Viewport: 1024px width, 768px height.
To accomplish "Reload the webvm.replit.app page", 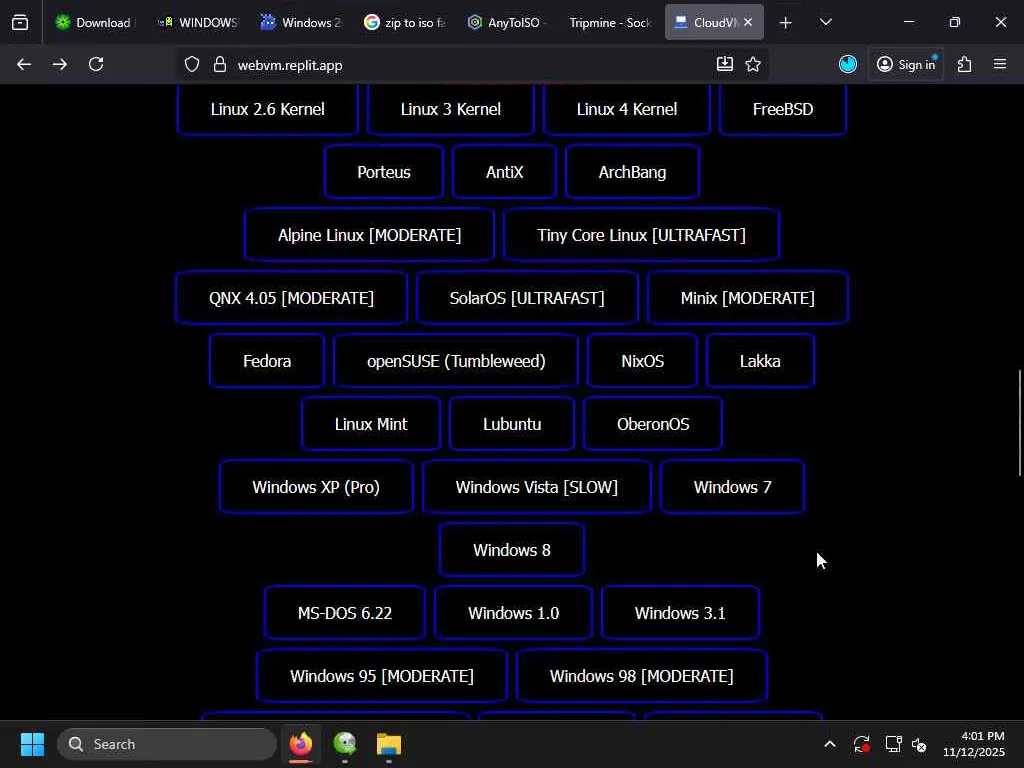I will pyautogui.click(x=96, y=64).
